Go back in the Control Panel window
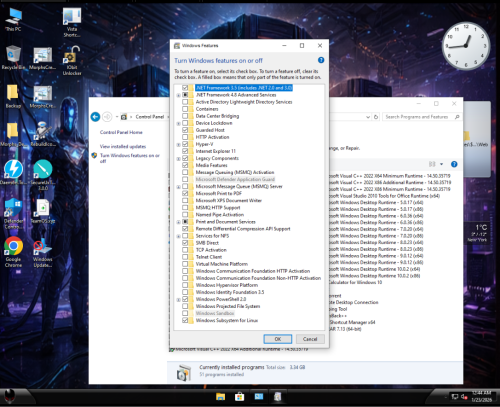 [95, 117]
